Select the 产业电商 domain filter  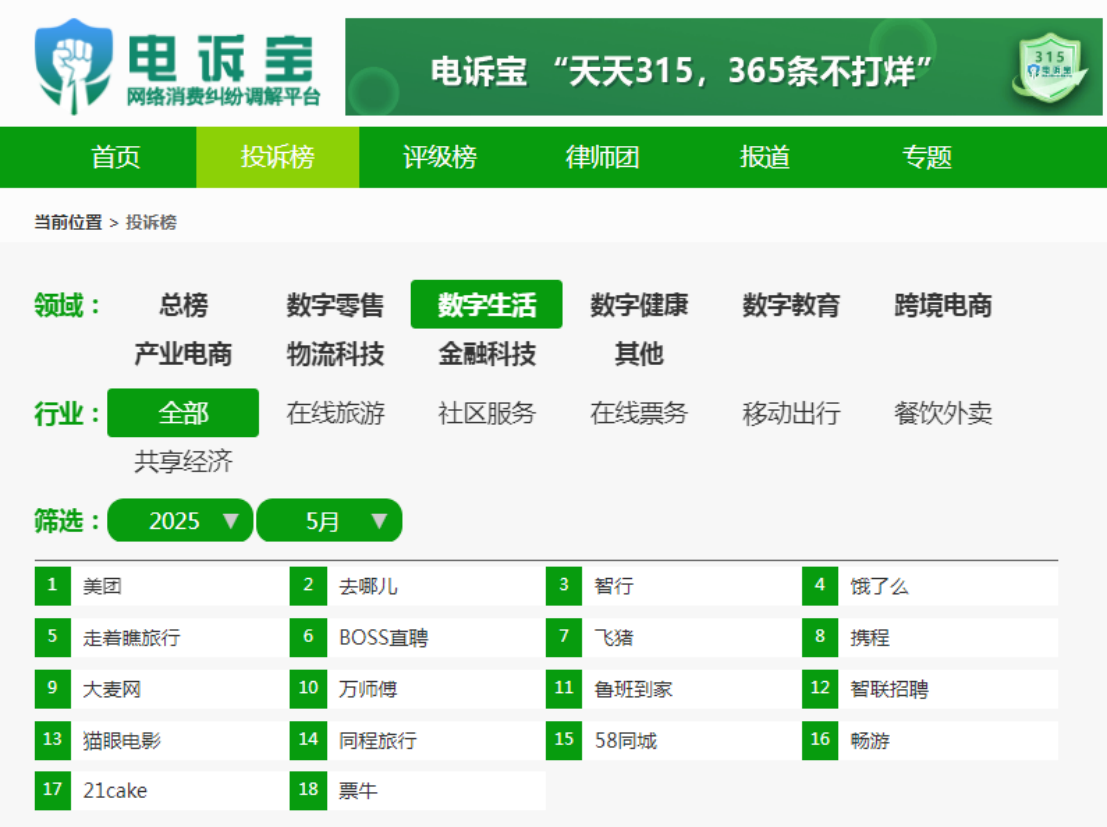tap(184, 354)
